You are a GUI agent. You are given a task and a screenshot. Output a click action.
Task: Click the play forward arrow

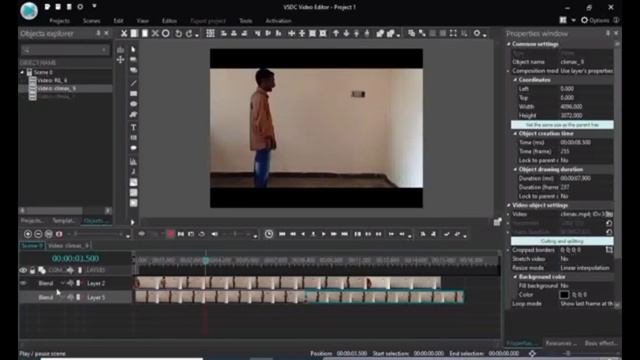point(323,234)
